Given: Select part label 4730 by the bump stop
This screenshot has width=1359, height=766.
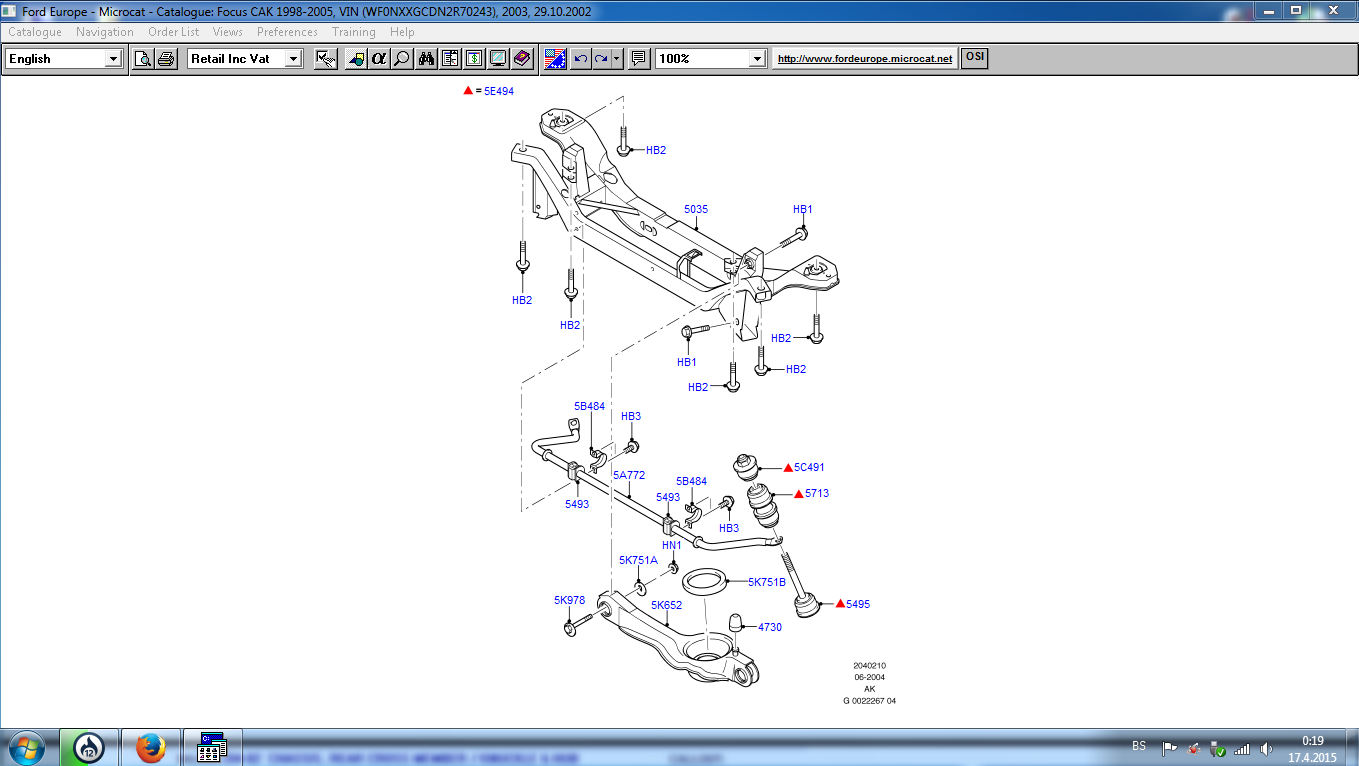Looking at the screenshot, I should click(770, 627).
